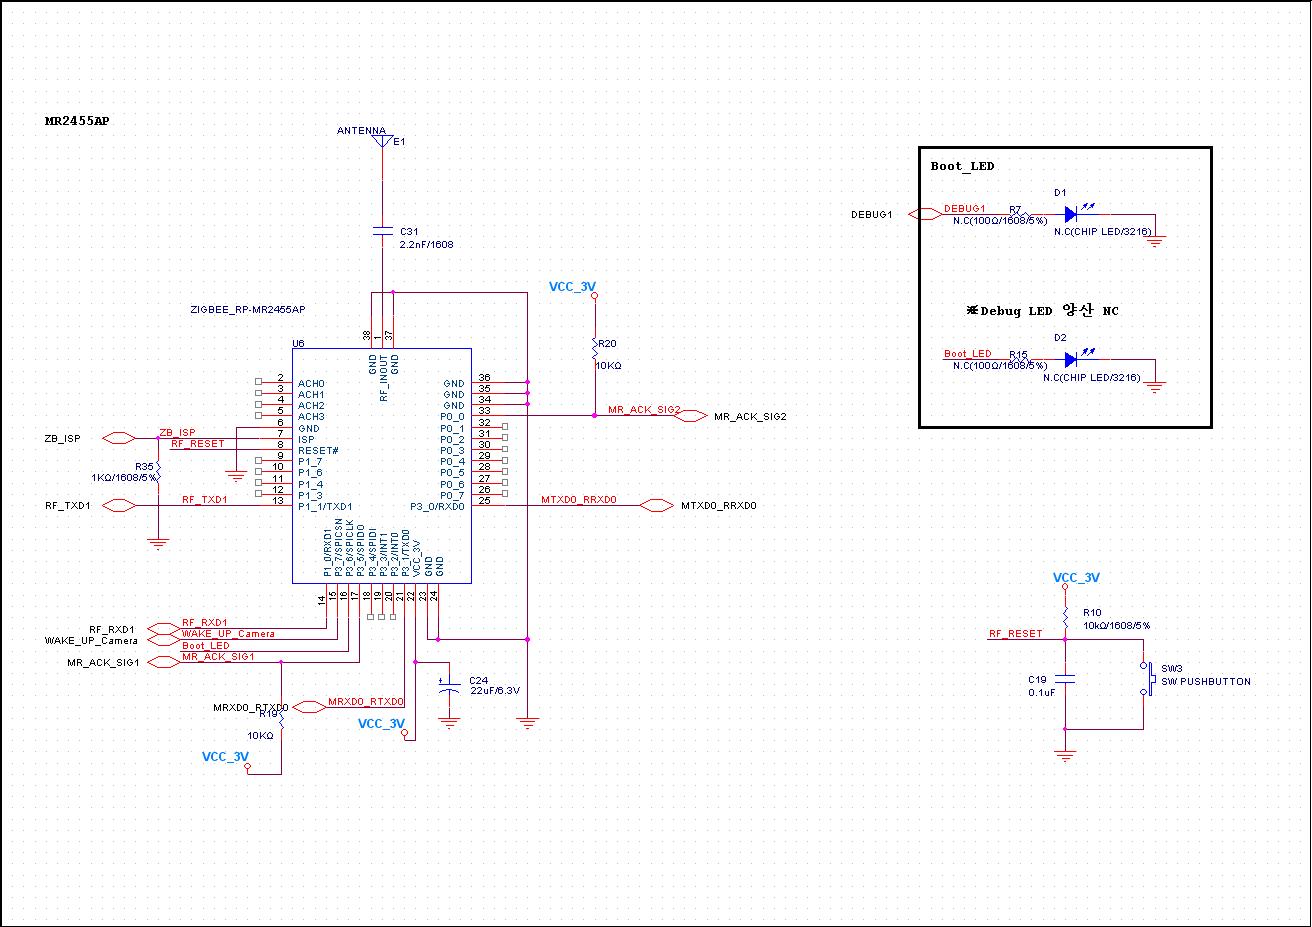Click the red RF_RESET net label near R10
Viewport: 1312px width, 927px height.
1015,634
